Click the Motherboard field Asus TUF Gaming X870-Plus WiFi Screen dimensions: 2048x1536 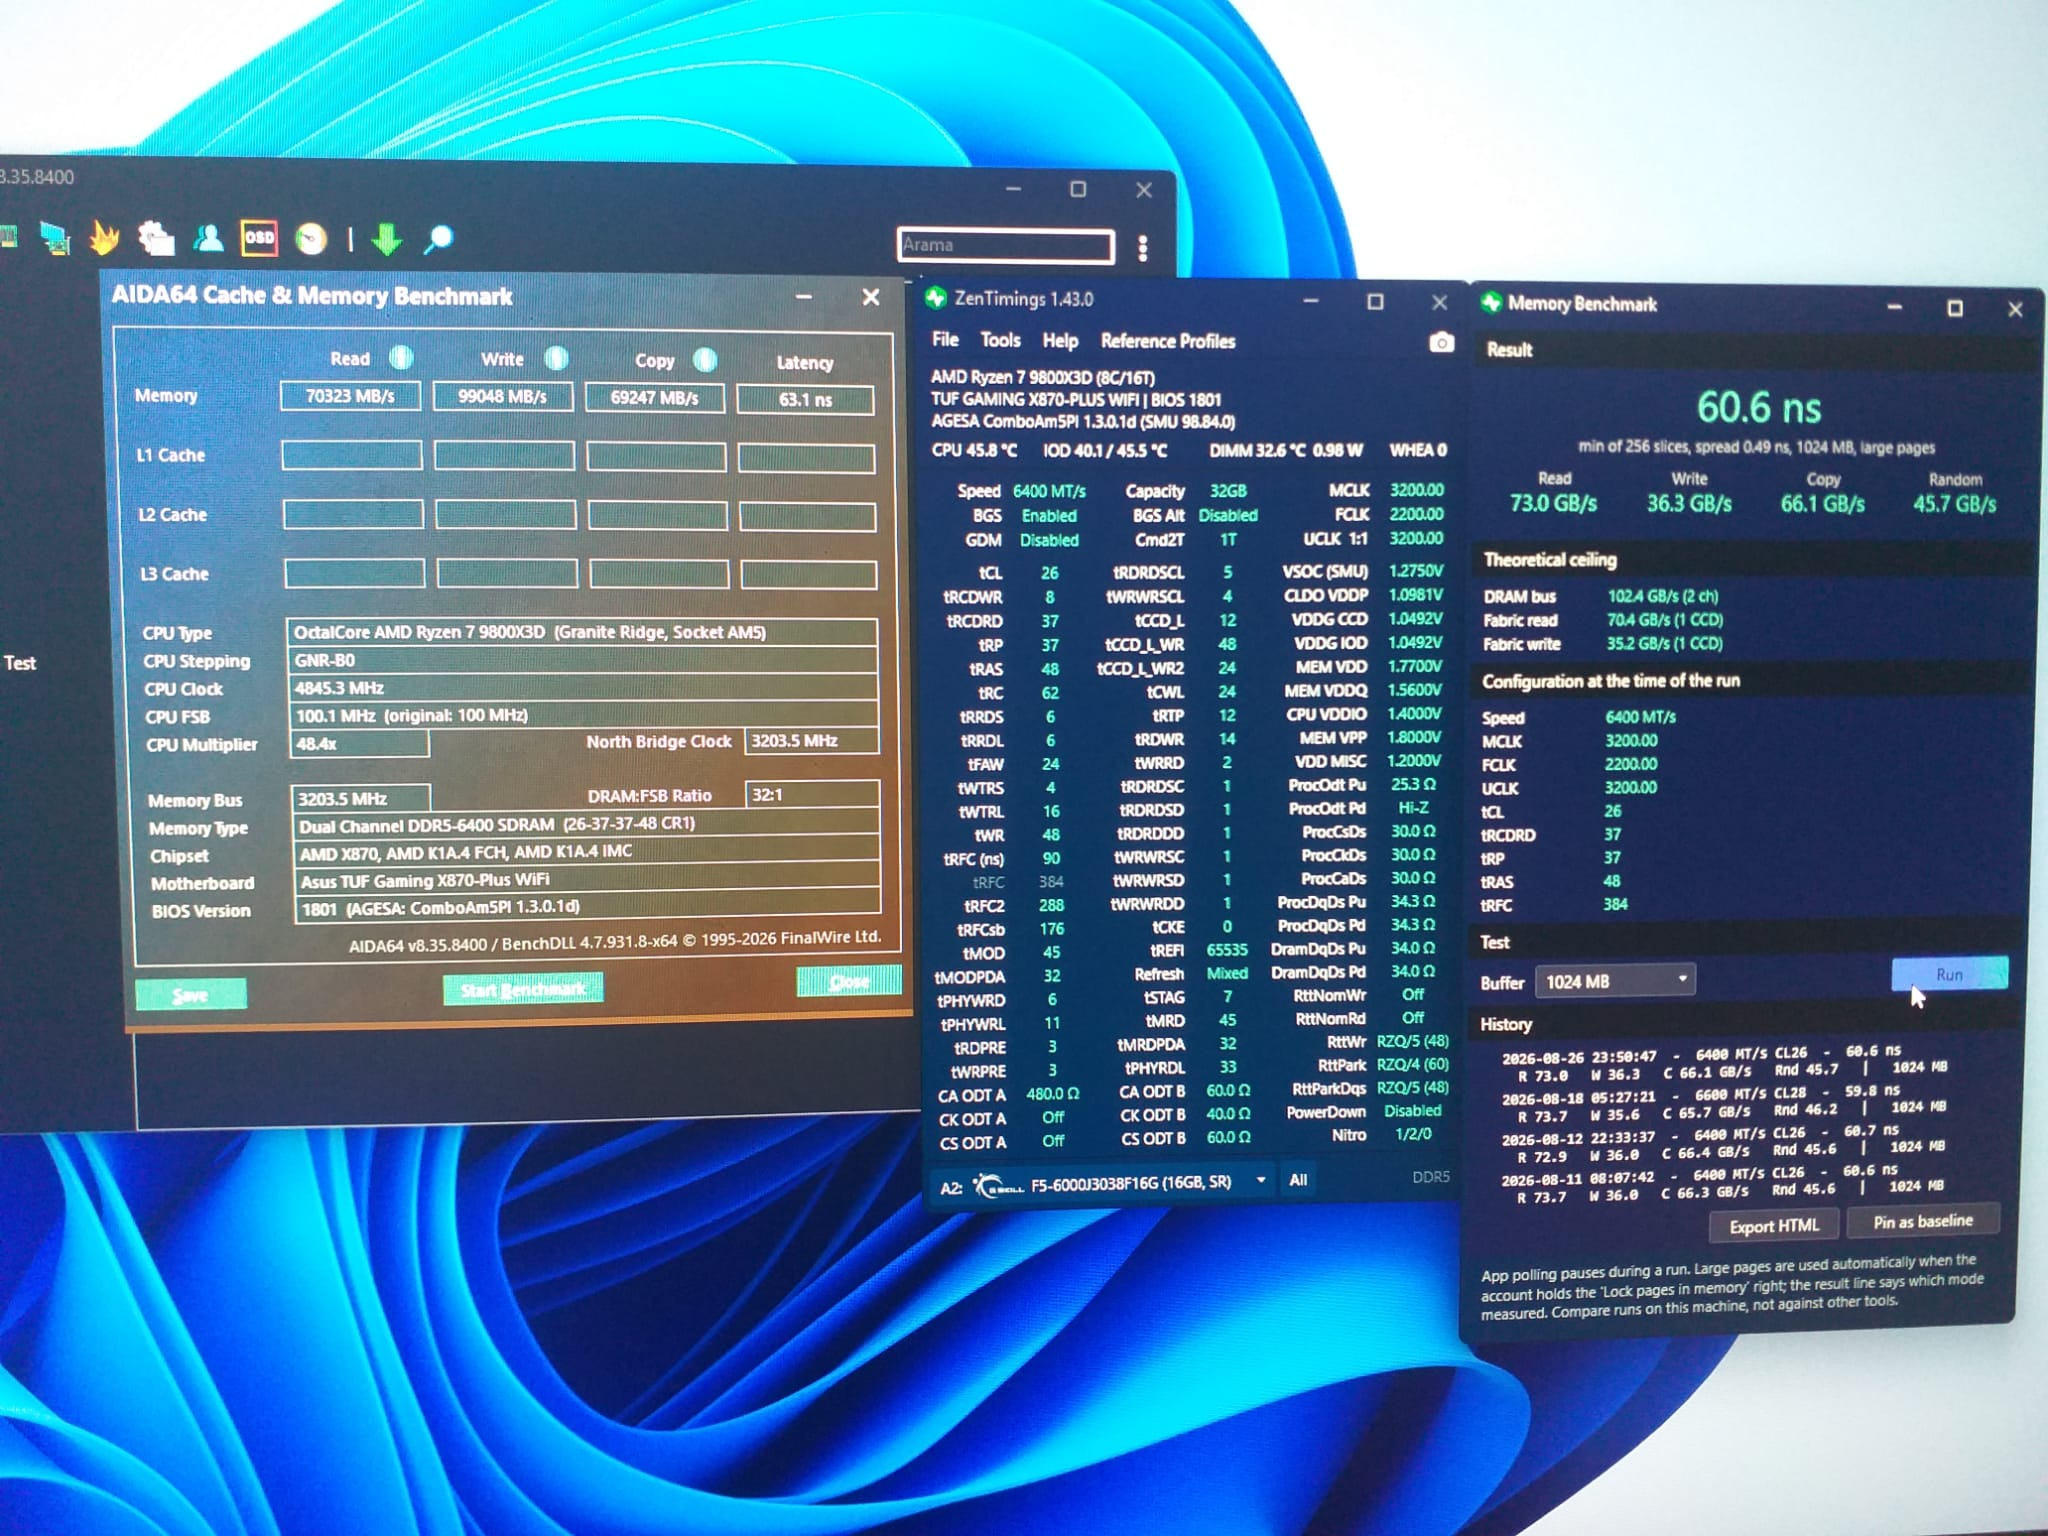click(x=587, y=880)
